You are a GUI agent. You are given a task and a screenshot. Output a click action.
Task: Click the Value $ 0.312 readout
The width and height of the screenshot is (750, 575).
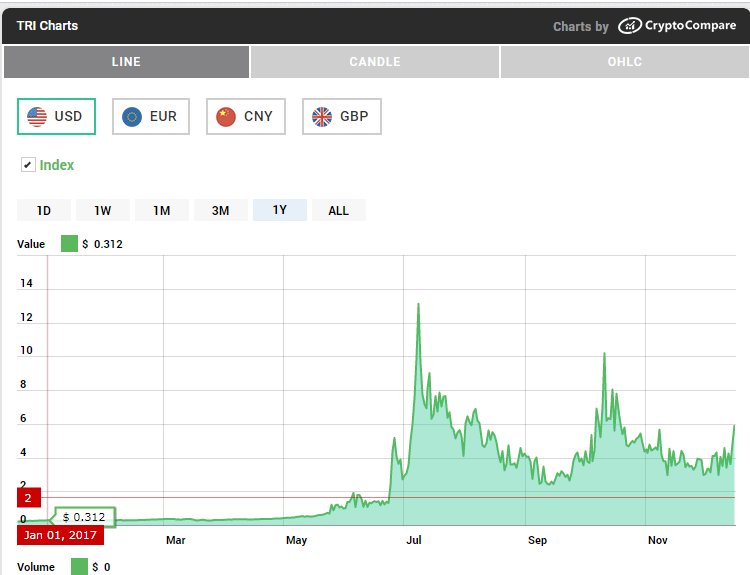[x=102, y=244]
